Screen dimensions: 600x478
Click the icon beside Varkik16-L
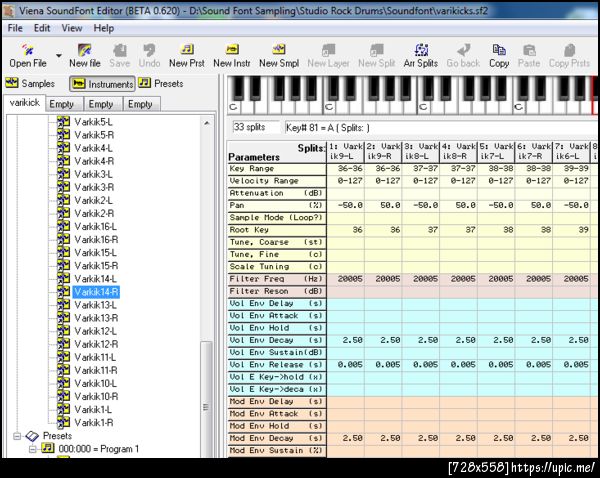tap(64, 226)
